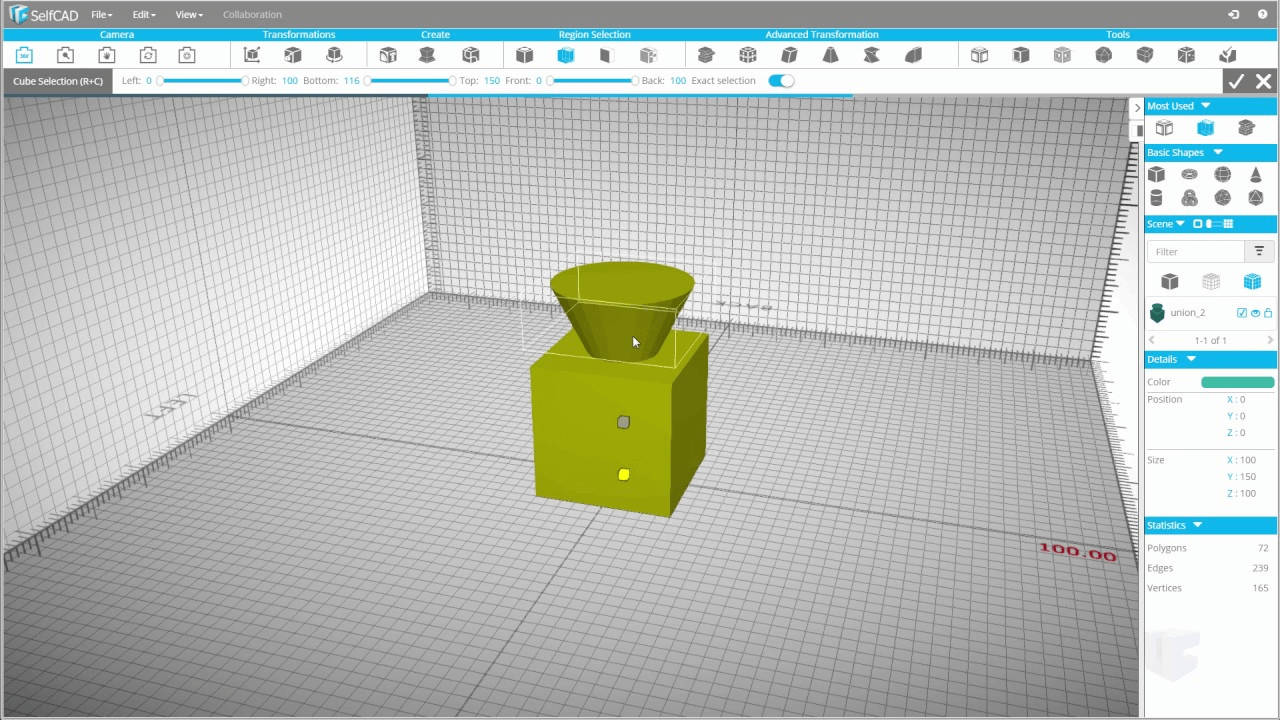Collapse the Scene panel

[x=1181, y=224]
